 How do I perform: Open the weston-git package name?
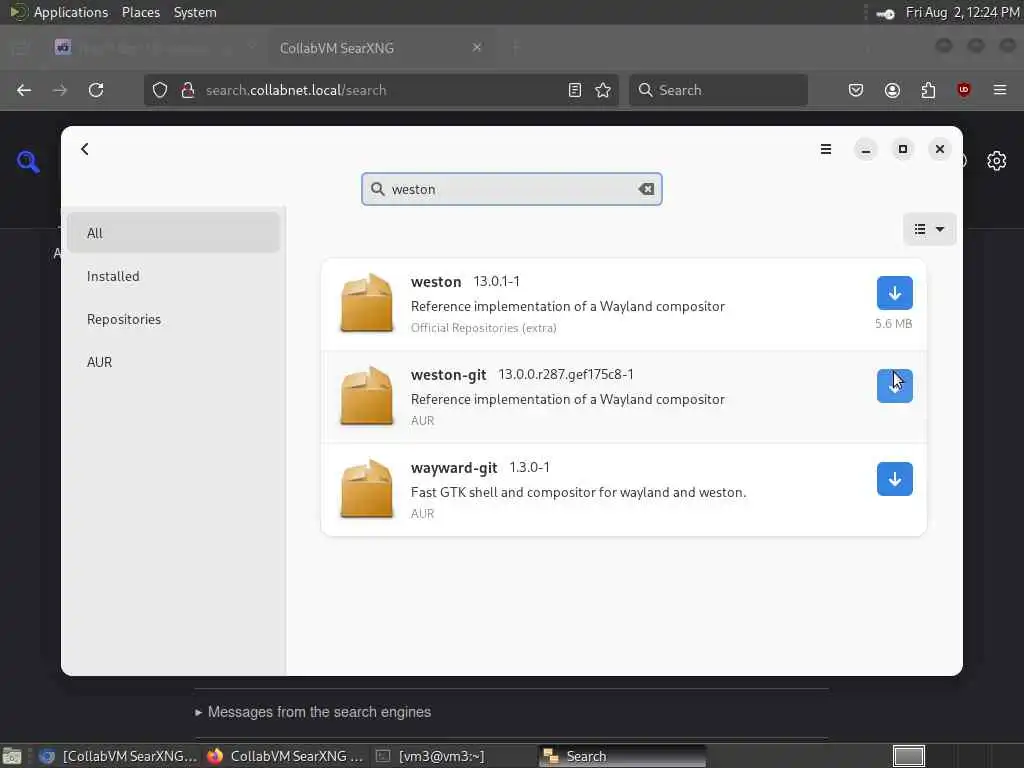pyautogui.click(x=448, y=375)
